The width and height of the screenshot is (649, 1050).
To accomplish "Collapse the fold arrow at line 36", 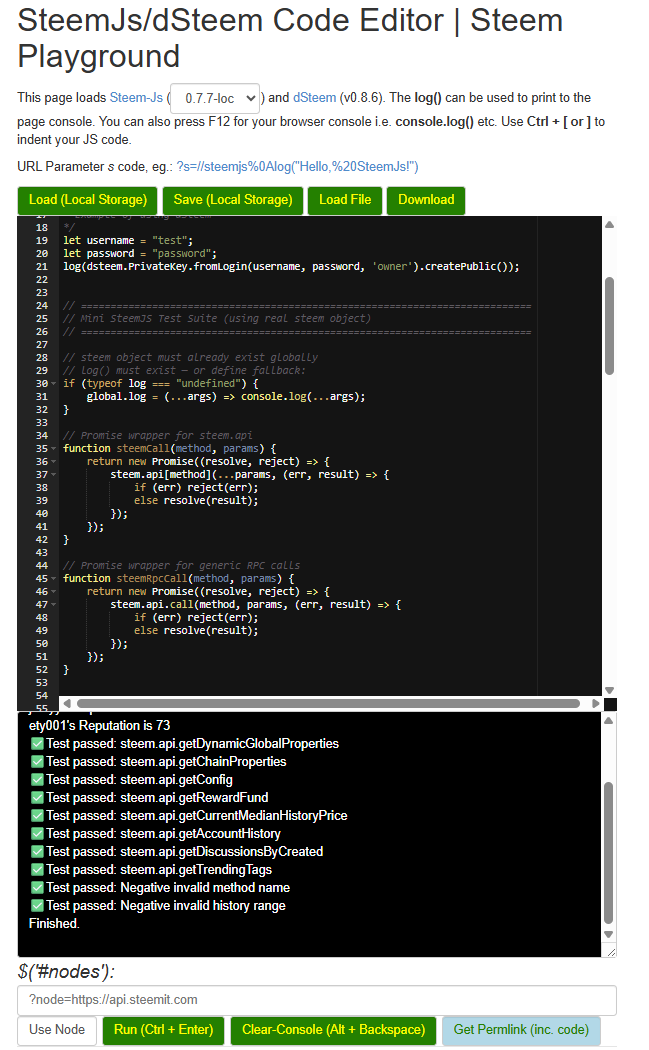I will click(x=54, y=462).
